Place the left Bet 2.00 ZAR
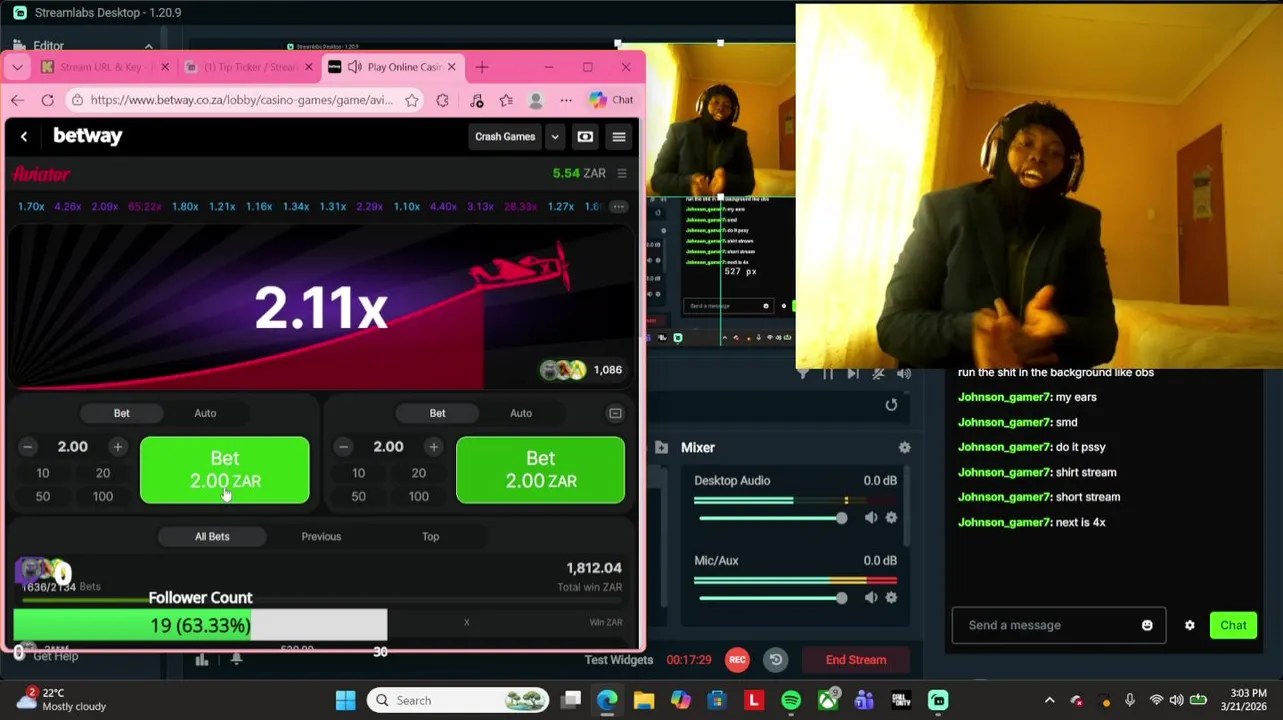 pos(225,470)
